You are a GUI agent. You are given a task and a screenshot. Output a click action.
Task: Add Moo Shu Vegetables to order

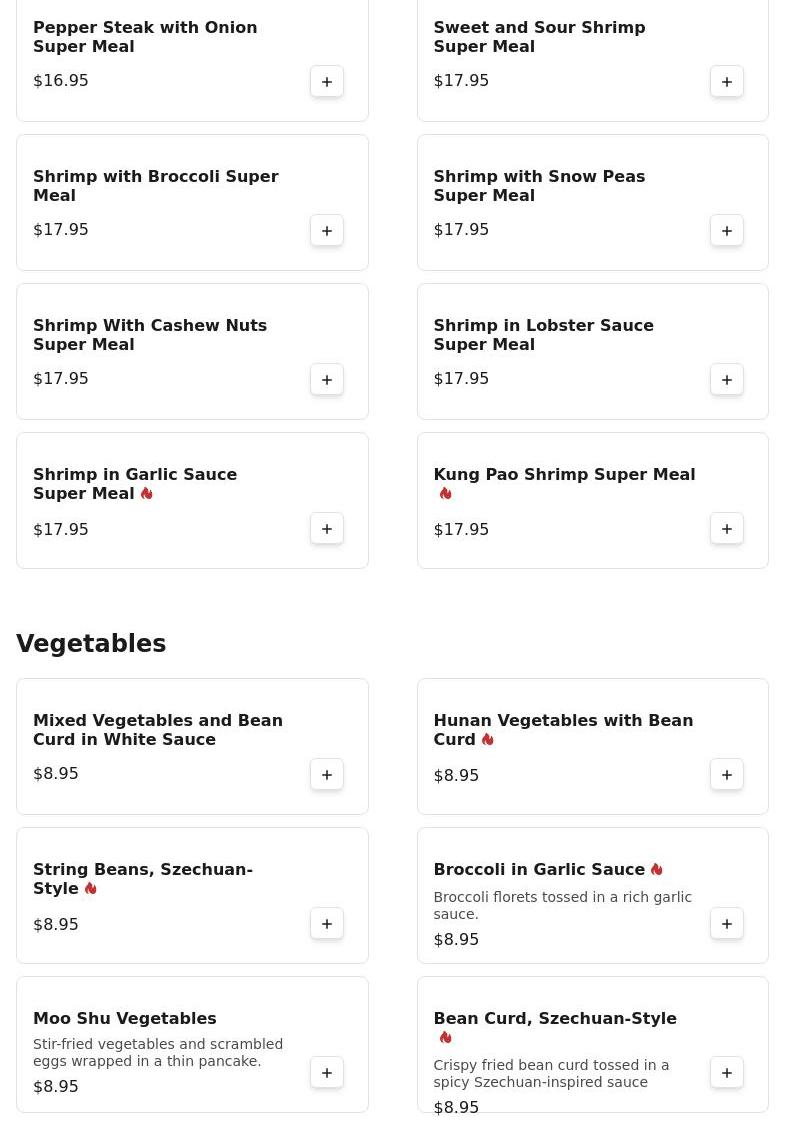click(x=327, y=1073)
